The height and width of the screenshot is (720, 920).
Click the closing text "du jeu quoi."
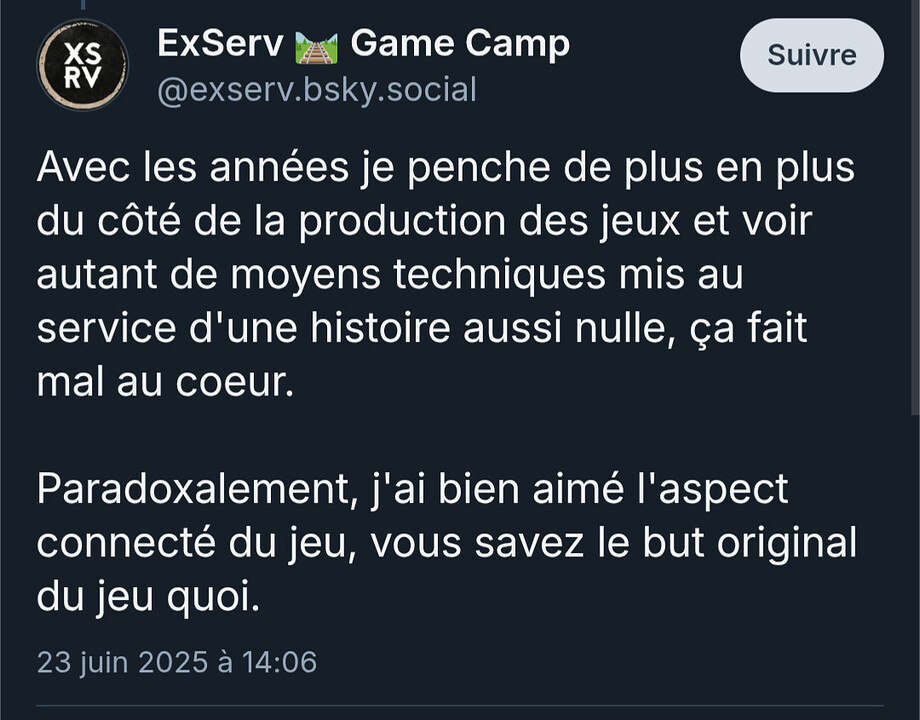(x=148, y=597)
